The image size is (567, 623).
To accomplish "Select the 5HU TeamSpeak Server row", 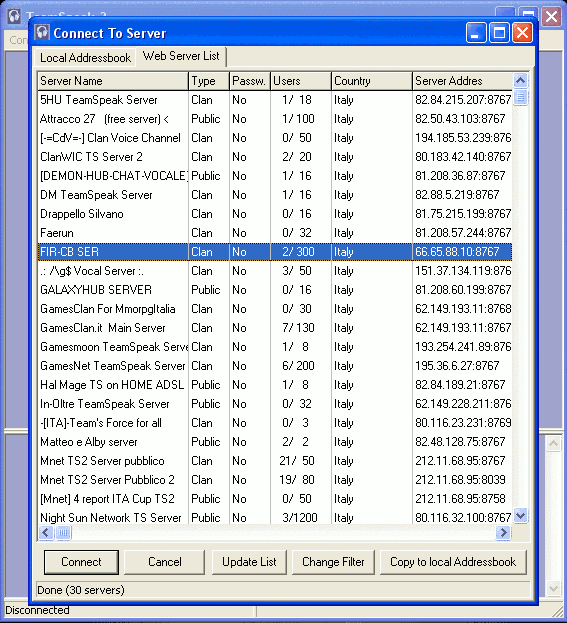I will [275, 100].
